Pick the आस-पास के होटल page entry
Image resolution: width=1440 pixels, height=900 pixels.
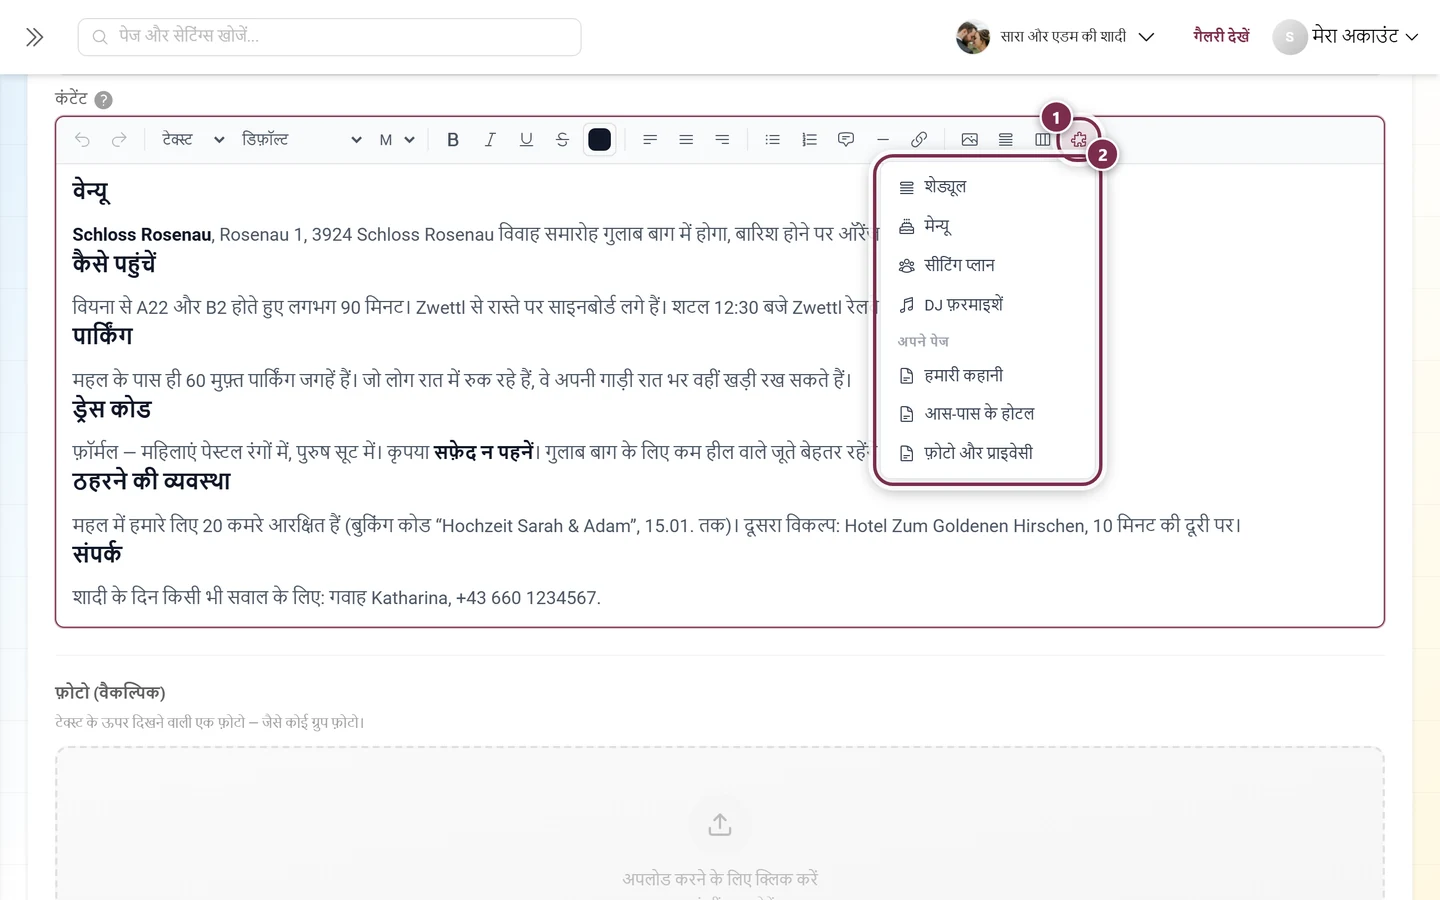pyautogui.click(x=987, y=414)
